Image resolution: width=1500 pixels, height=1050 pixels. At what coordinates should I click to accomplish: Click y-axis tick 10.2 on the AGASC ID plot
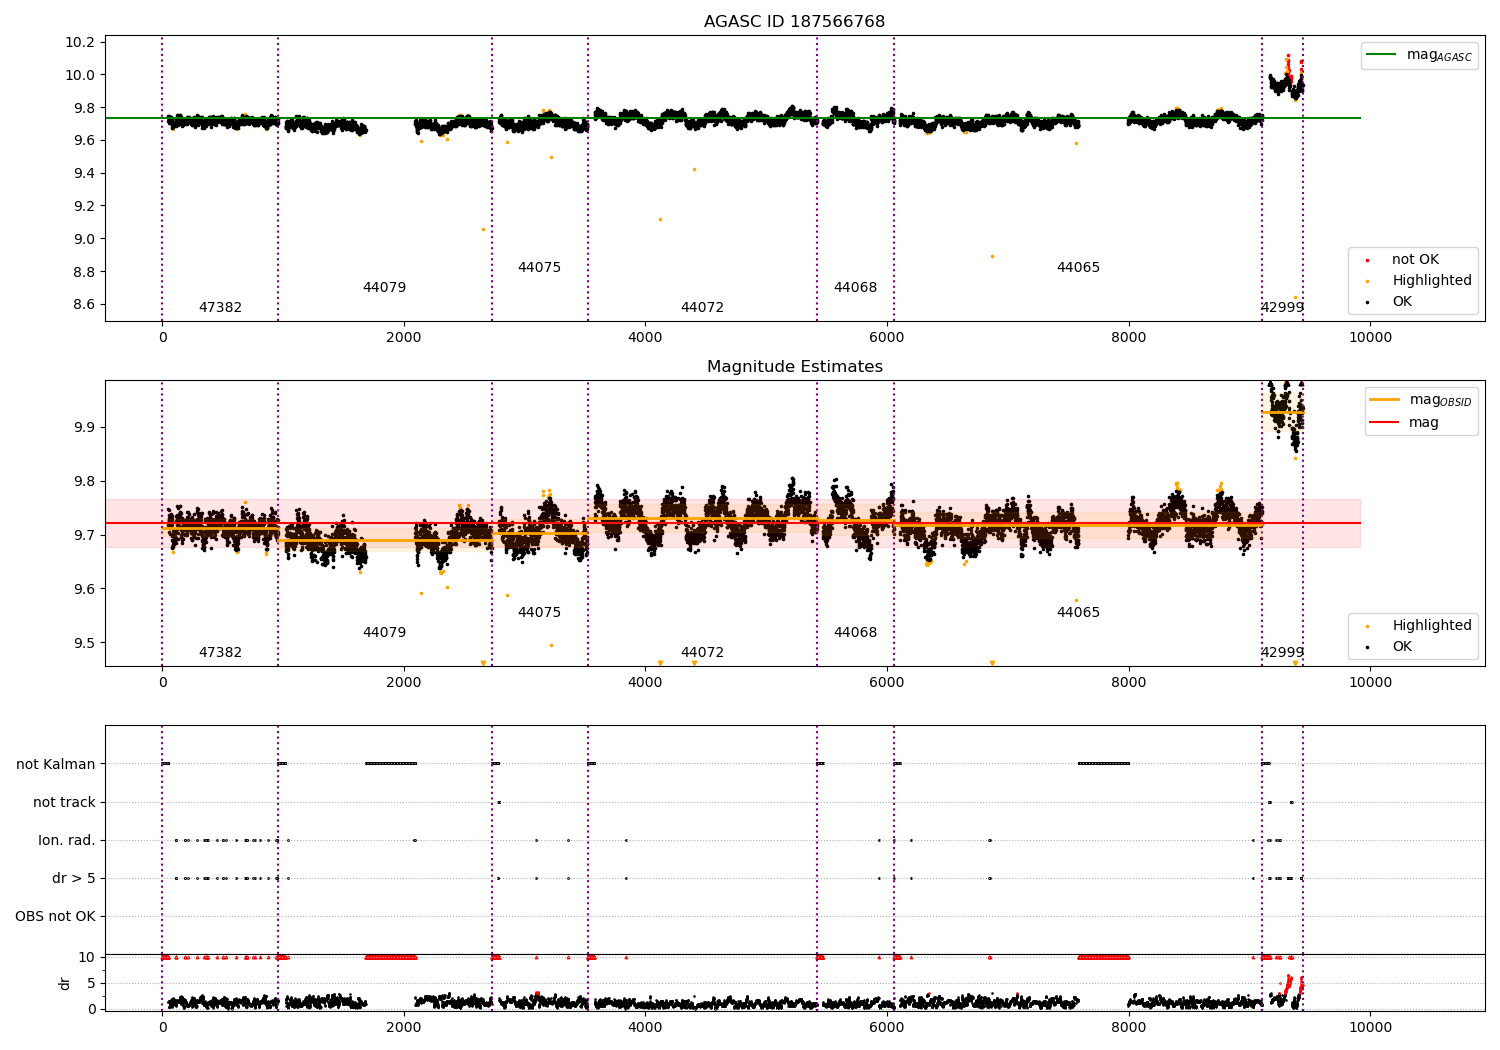click(80, 43)
